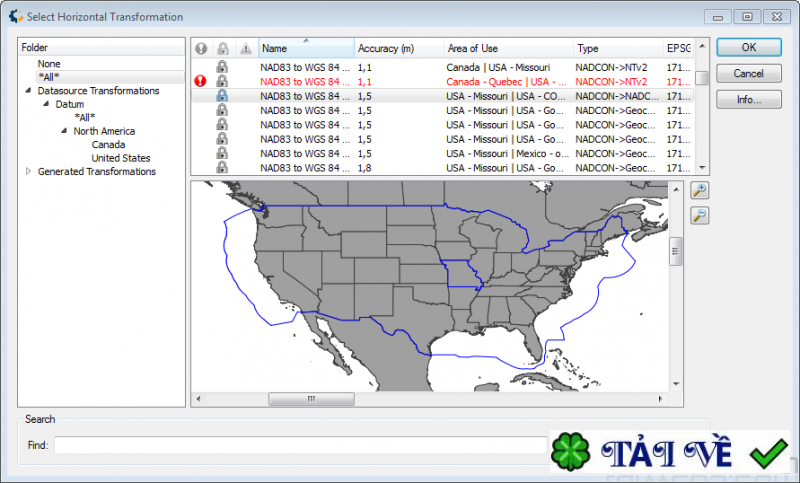Collapse the North America tree node

64,131
